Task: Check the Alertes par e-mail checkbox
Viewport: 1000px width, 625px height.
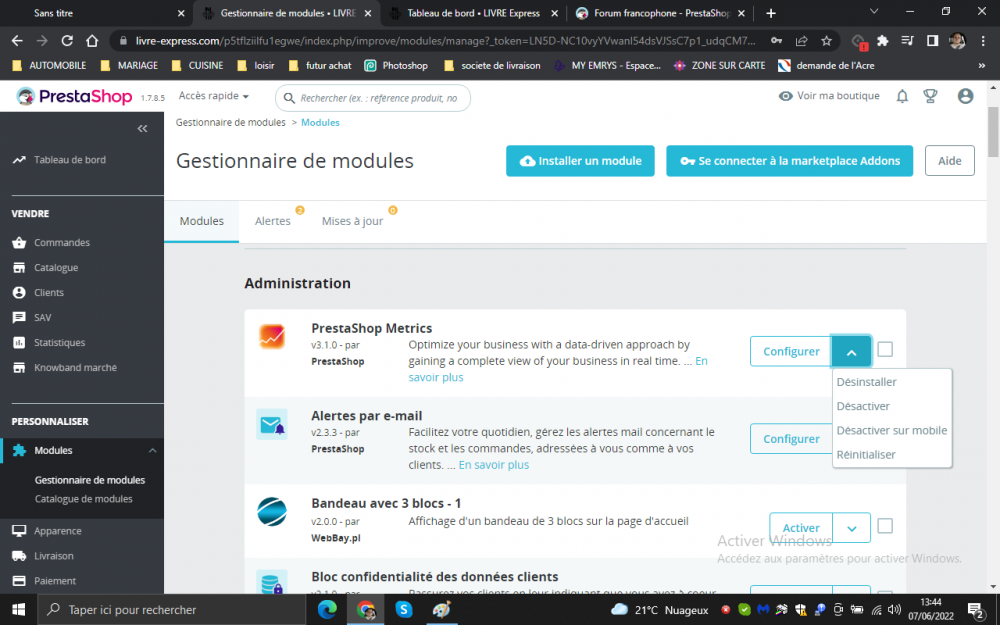Action: pyautogui.click(x=887, y=438)
